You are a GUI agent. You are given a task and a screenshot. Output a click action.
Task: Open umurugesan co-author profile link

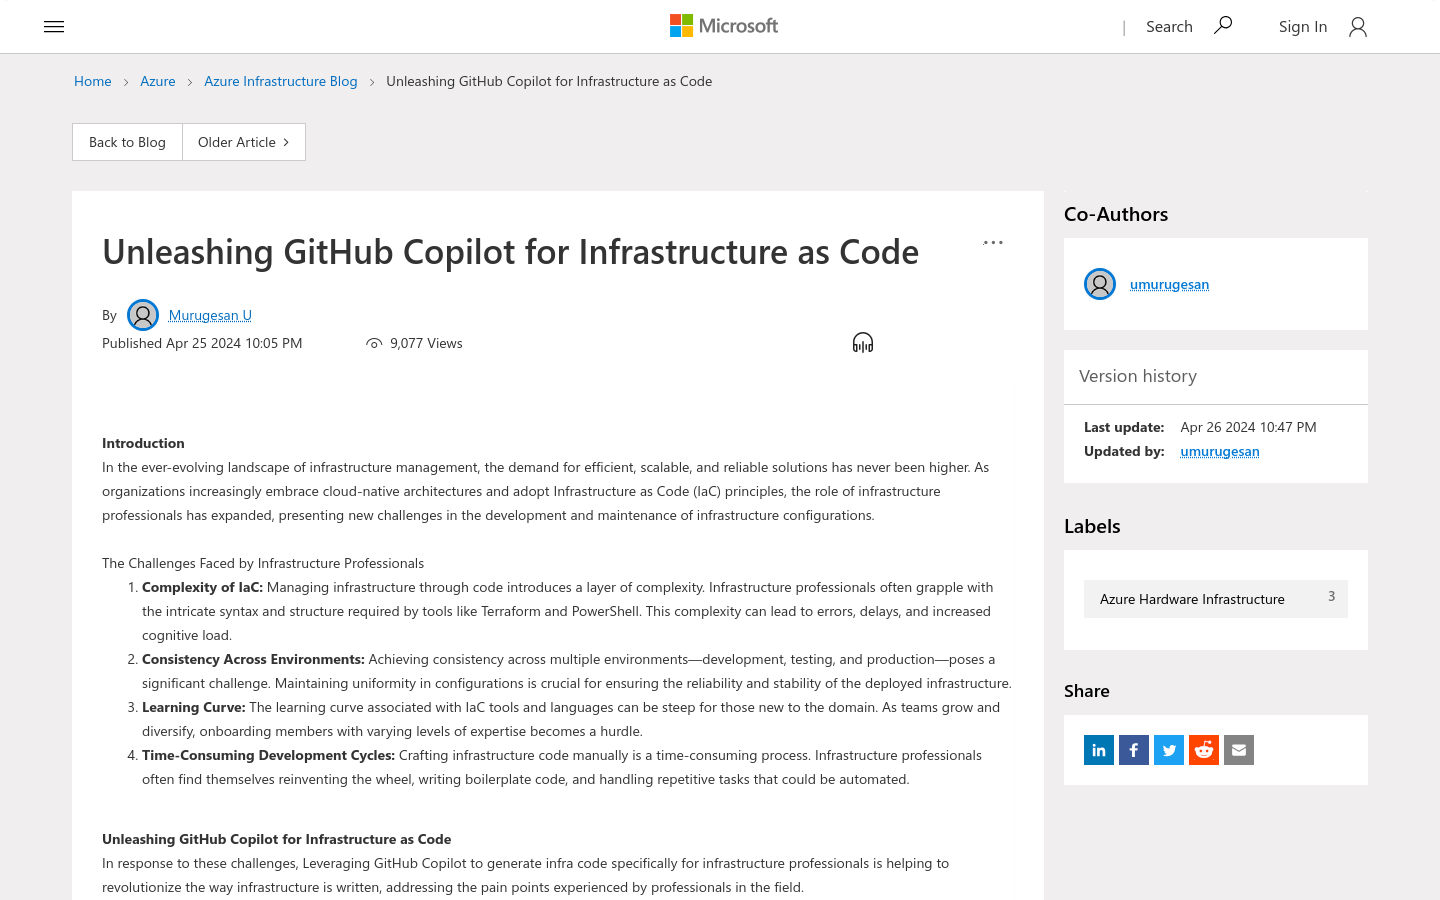[x=1169, y=284]
